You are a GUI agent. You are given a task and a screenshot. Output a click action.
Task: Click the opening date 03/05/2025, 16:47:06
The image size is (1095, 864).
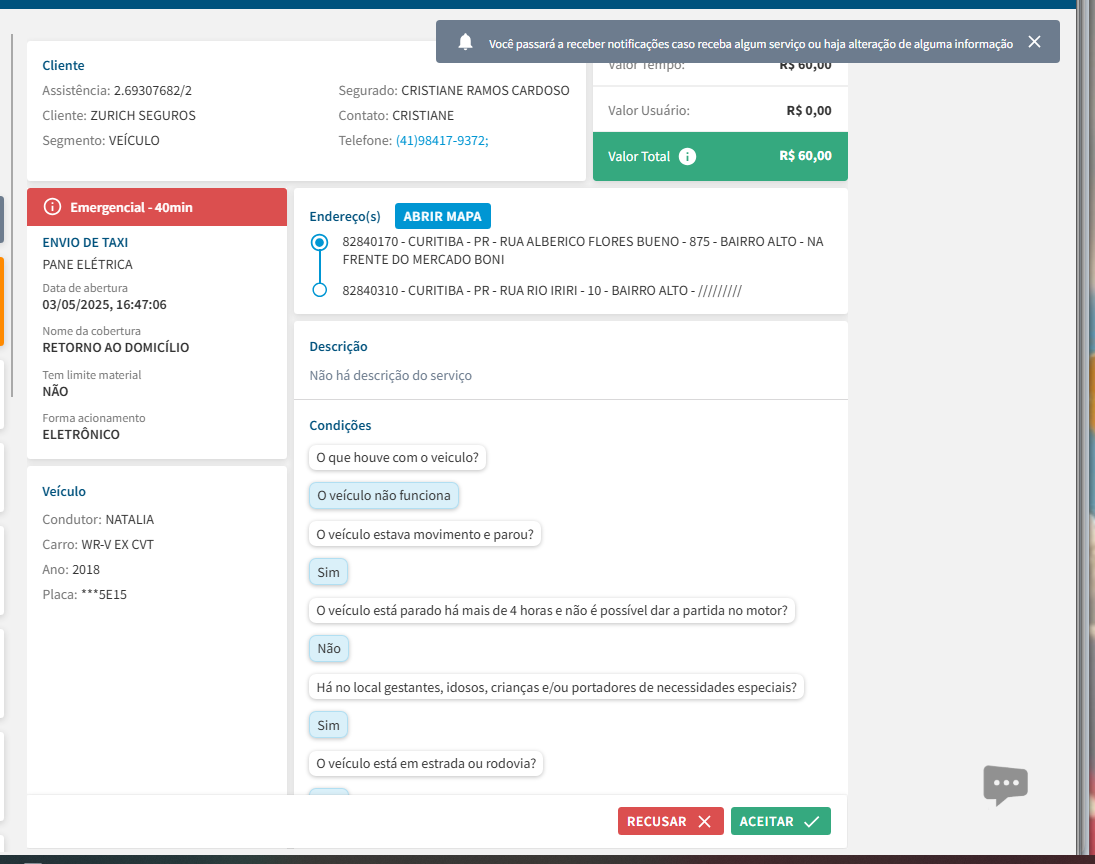[105, 305]
